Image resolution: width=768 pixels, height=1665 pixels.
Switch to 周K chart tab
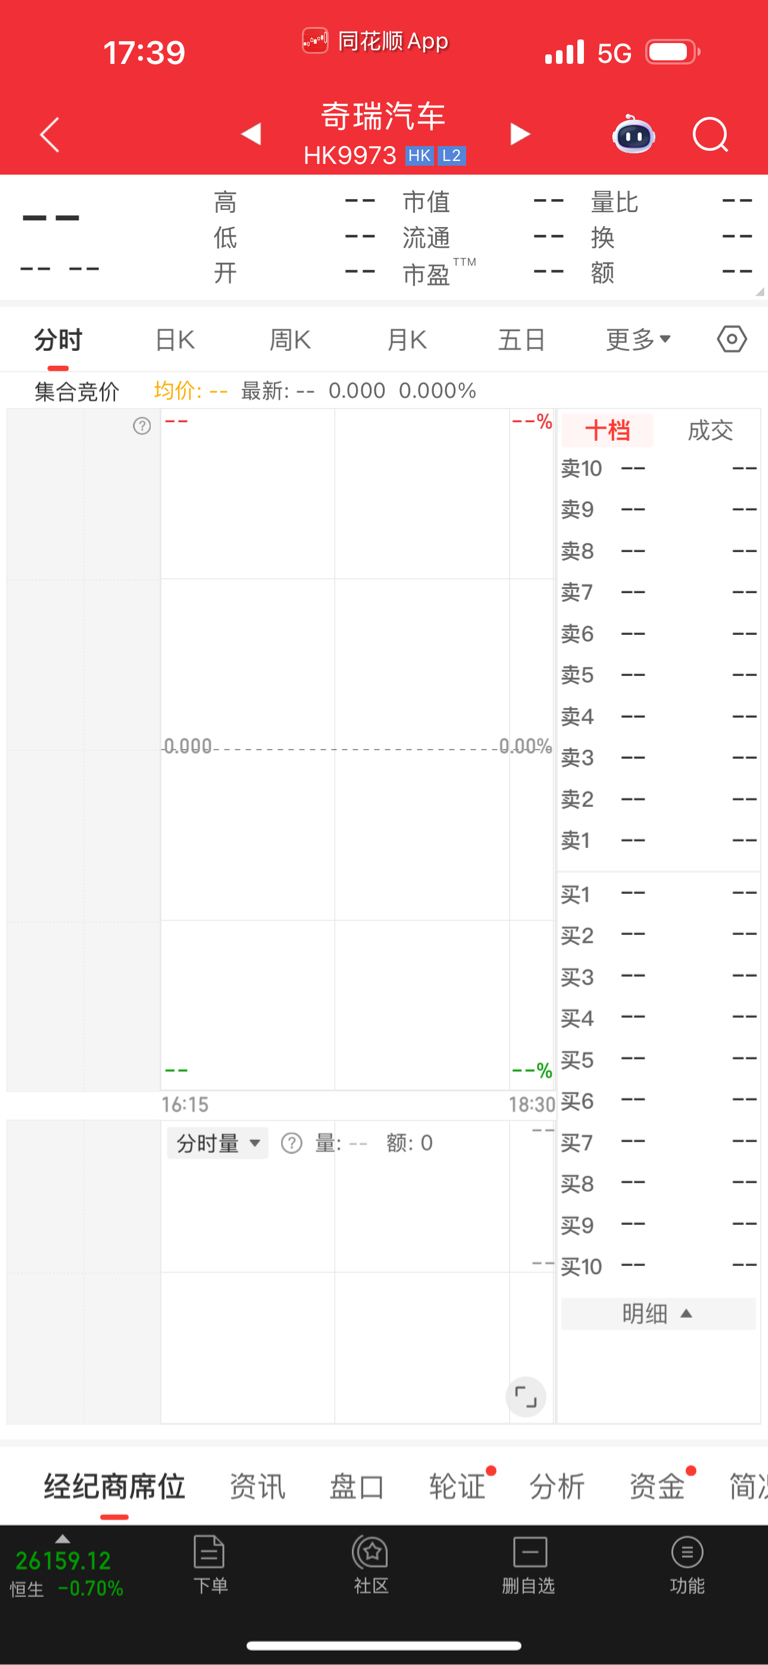coord(290,340)
